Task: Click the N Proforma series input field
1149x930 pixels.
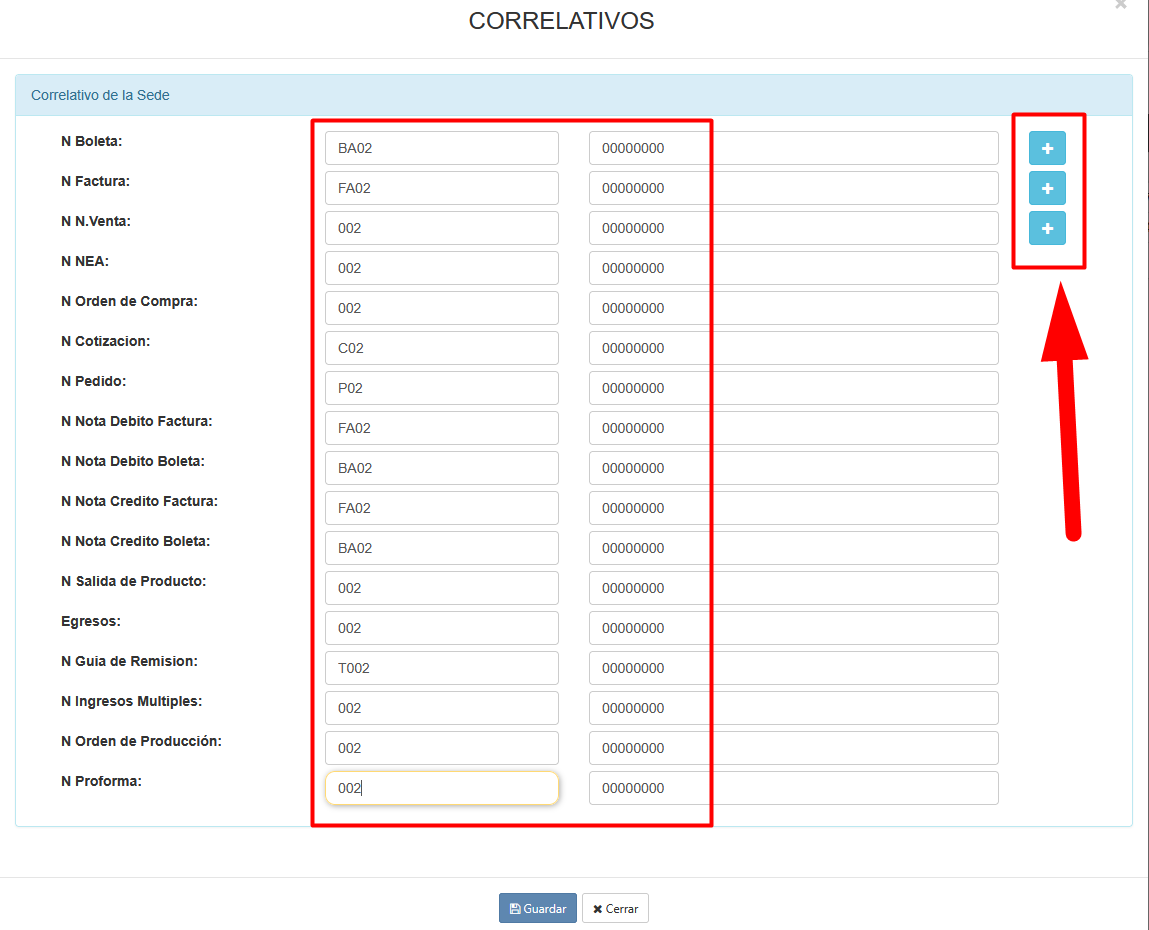Action: coord(441,788)
